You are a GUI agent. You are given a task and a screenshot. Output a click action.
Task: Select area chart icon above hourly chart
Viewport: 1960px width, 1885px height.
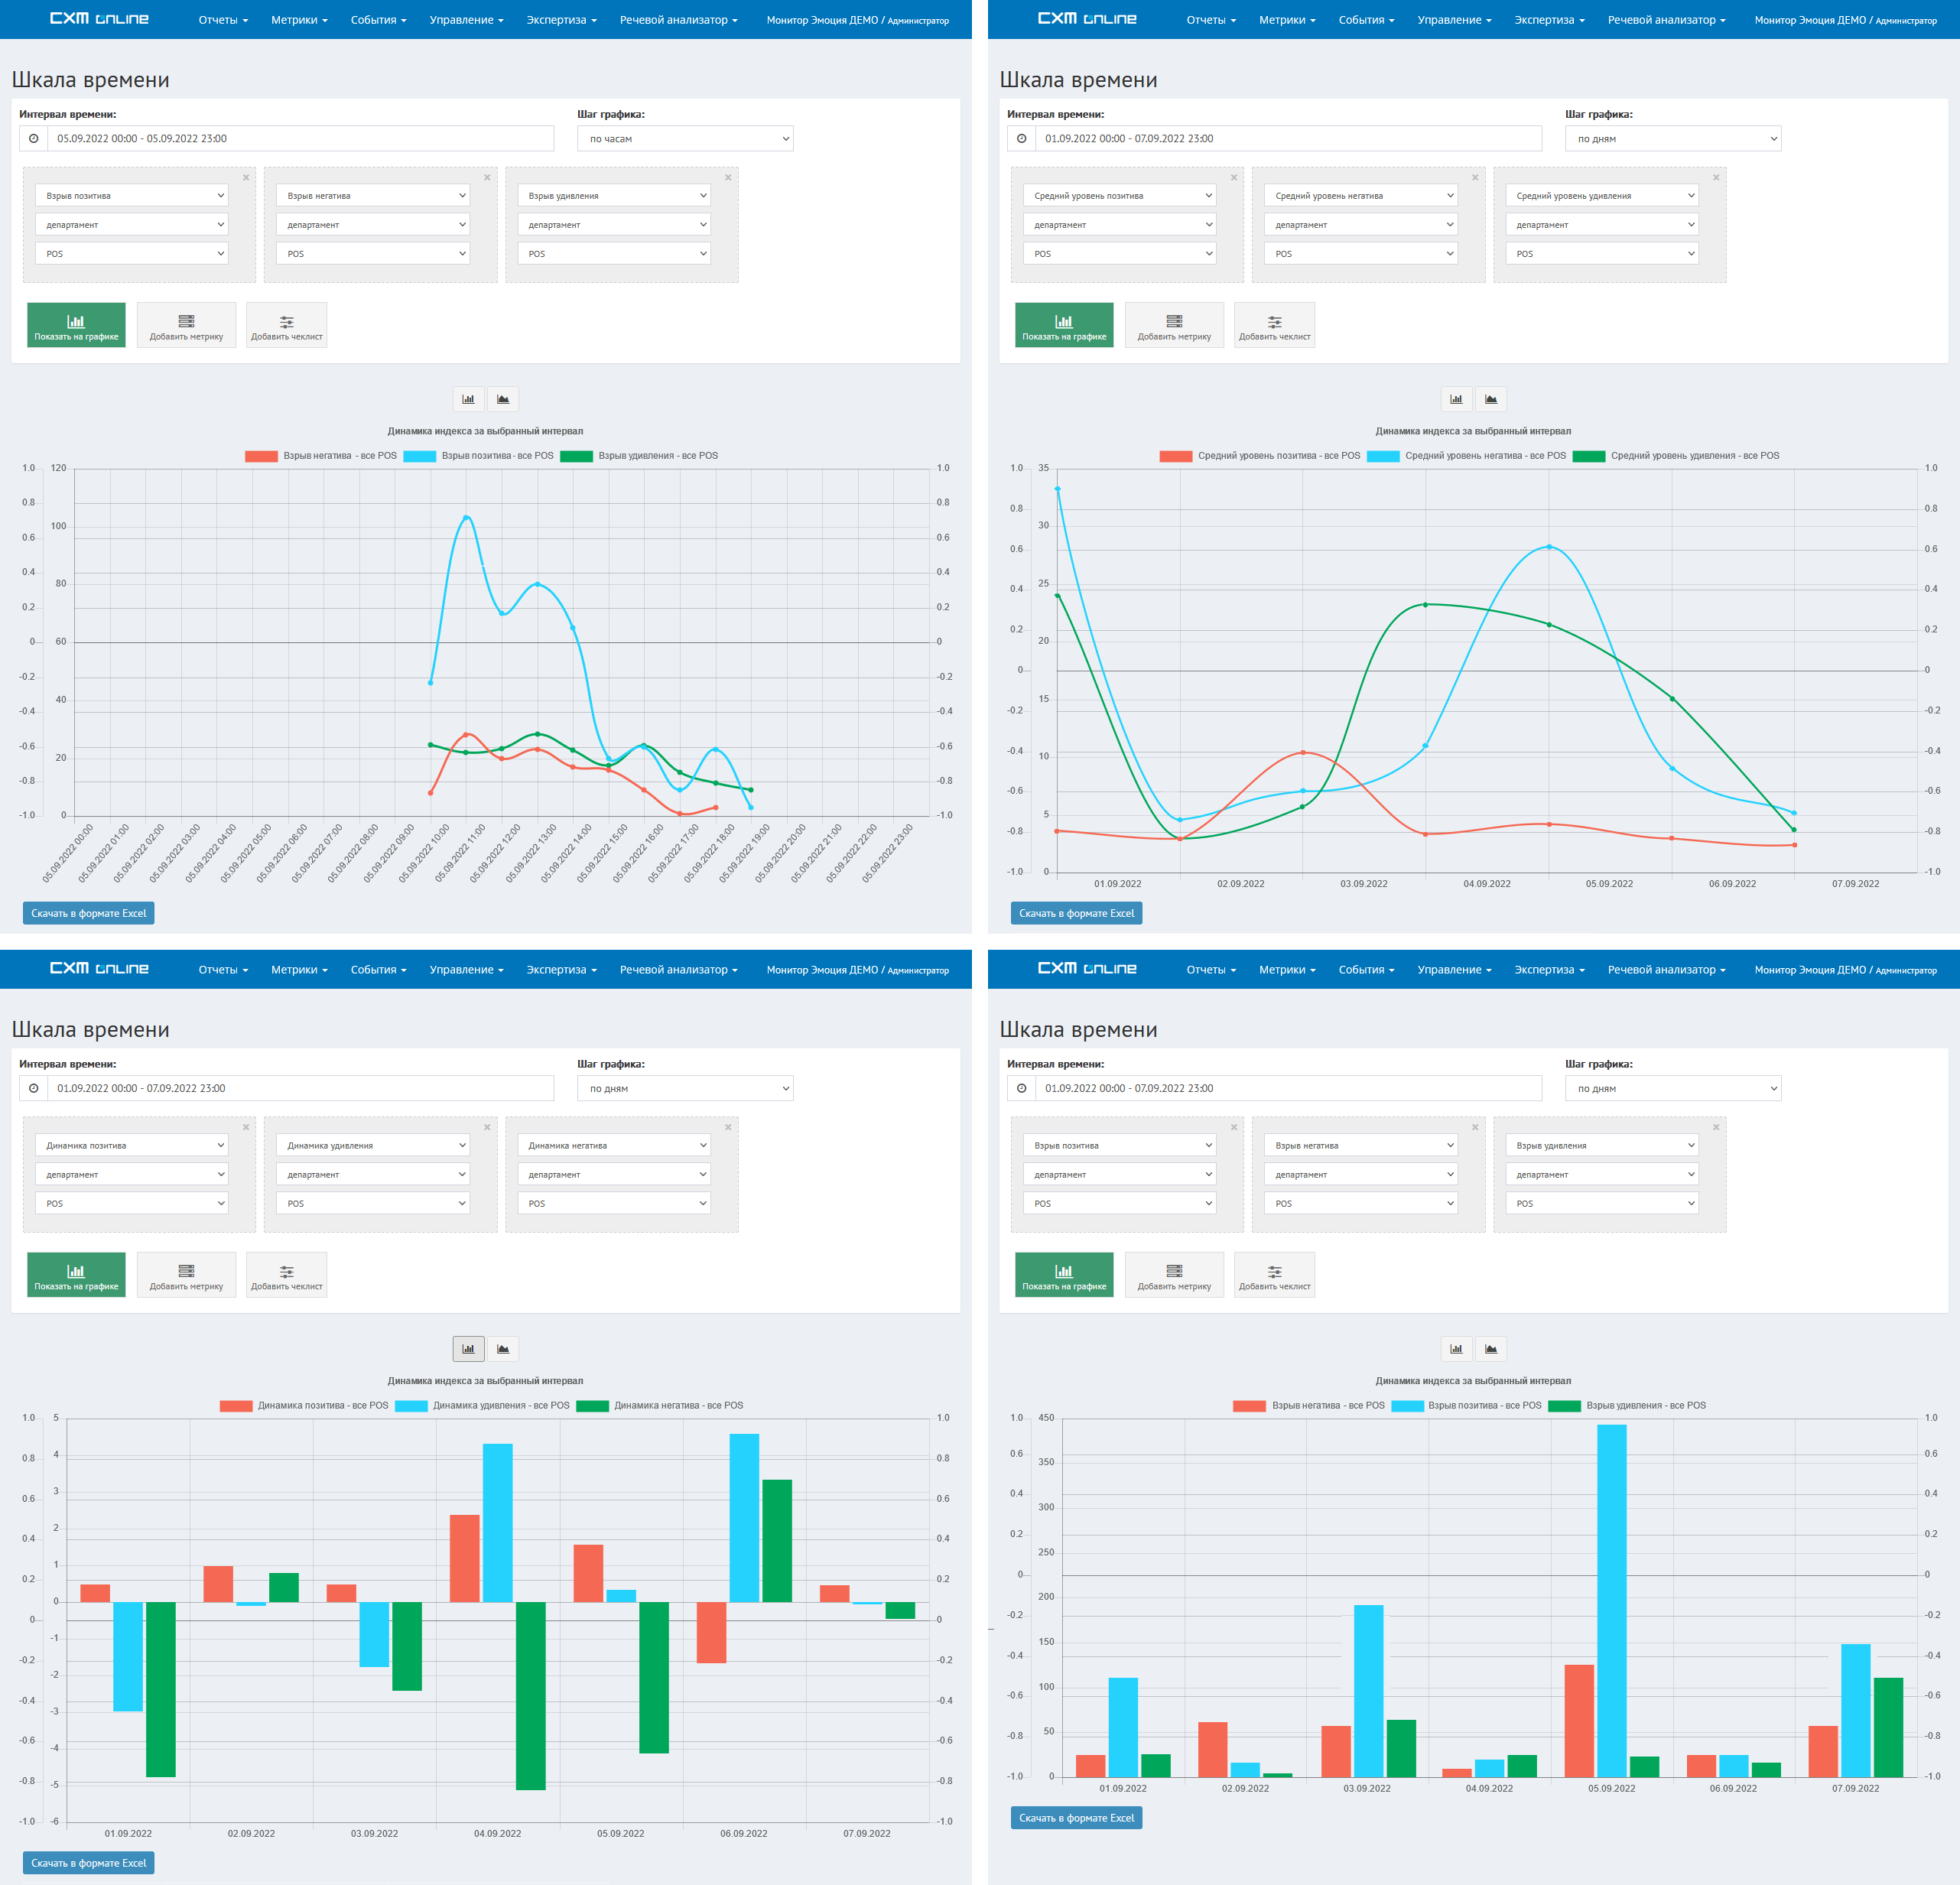pyautogui.click(x=503, y=399)
